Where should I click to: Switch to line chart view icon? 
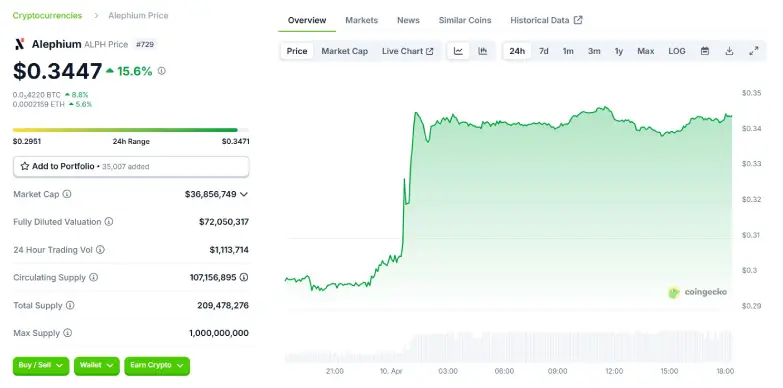[458, 51]
